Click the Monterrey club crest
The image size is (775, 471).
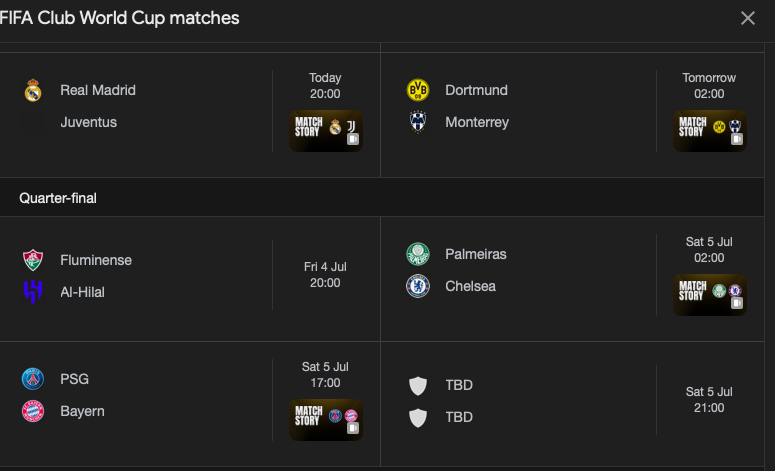coord(418,122)
